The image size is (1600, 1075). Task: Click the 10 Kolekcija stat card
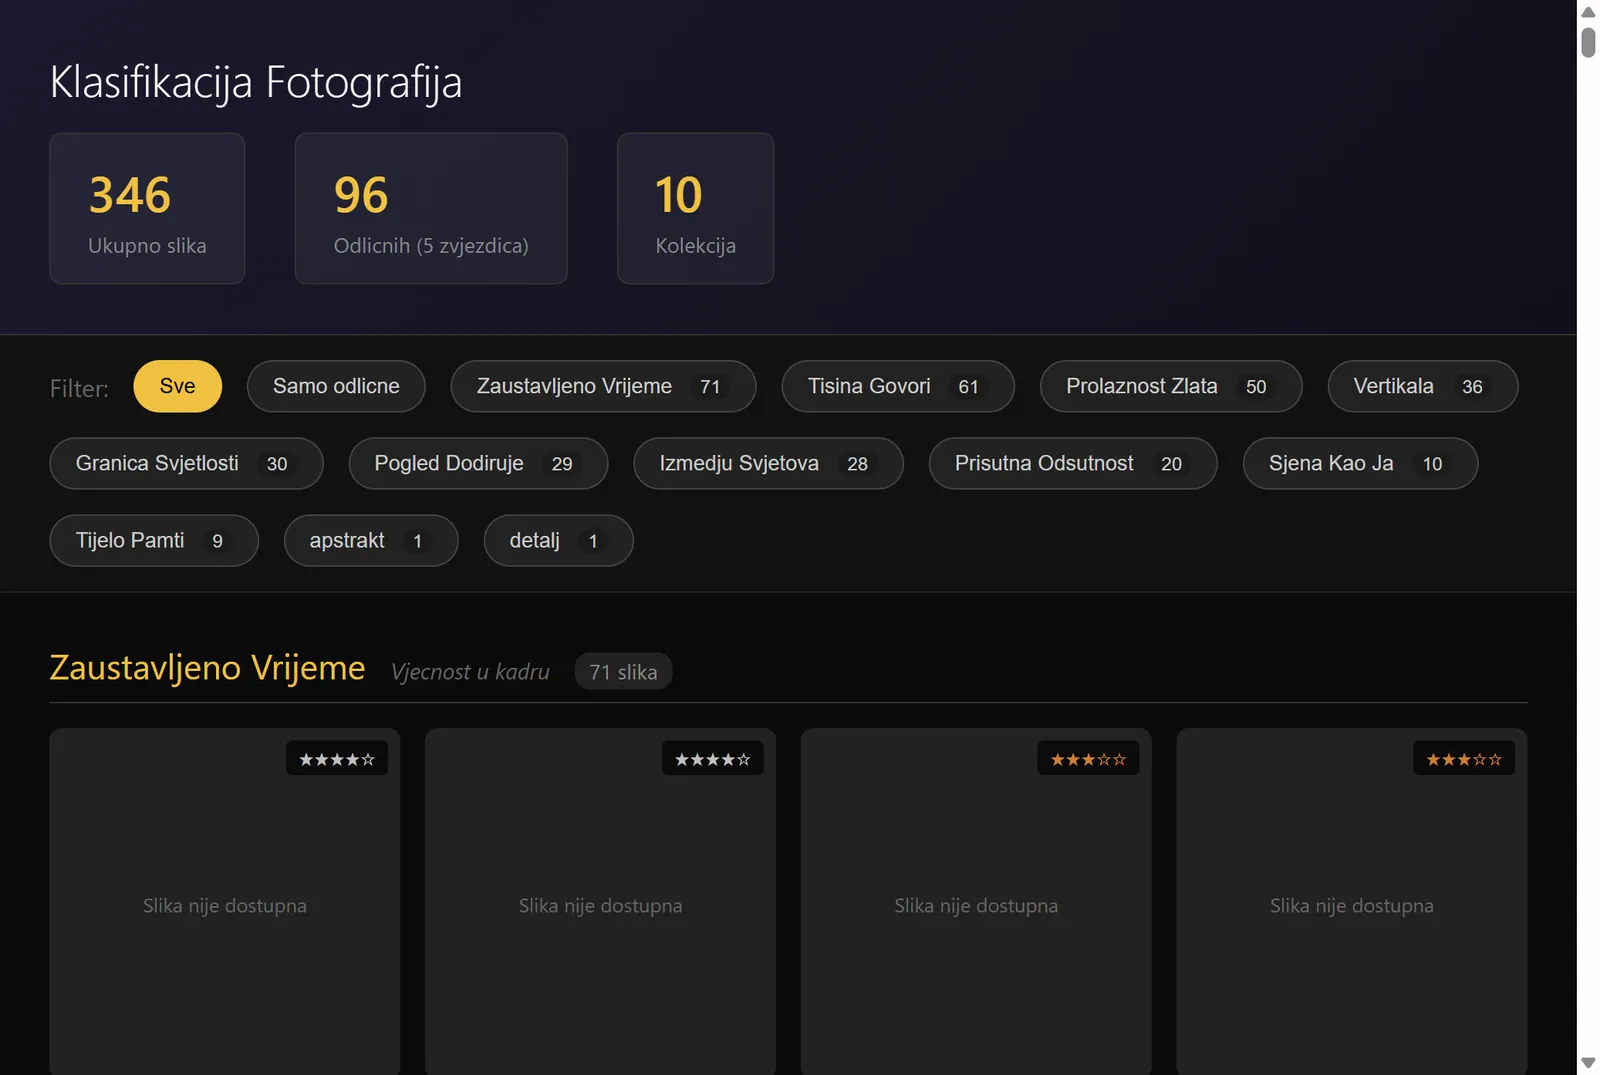point(695,208)
